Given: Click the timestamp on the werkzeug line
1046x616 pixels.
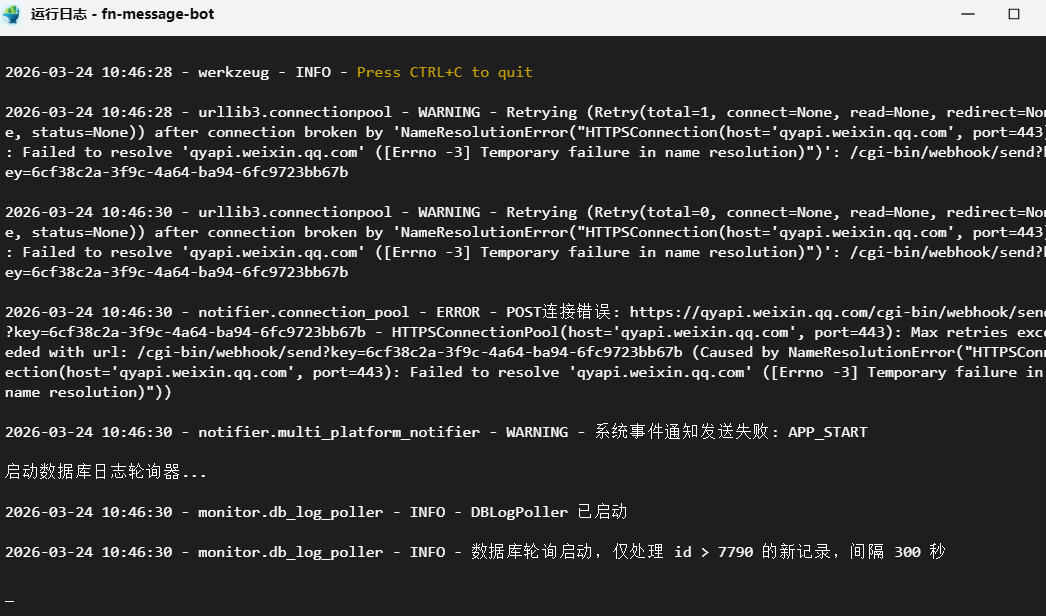Looking at the screenshot, I should [x=88, y=72].
